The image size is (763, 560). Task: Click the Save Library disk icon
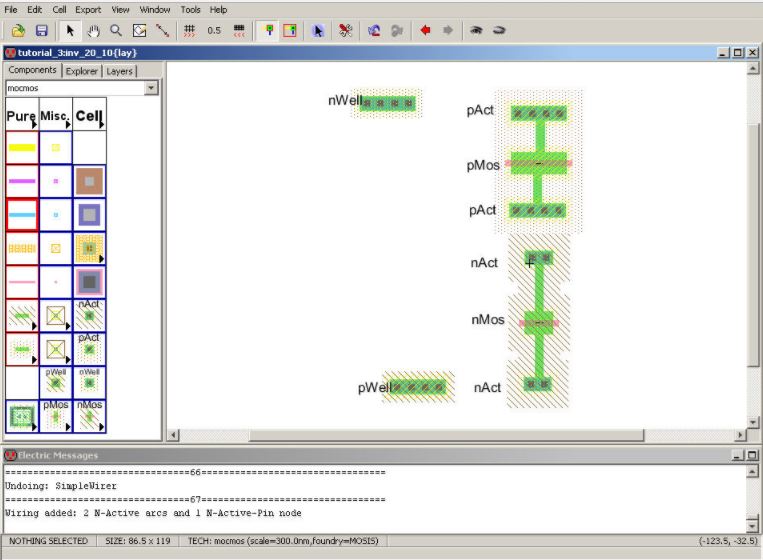[42, 31]
